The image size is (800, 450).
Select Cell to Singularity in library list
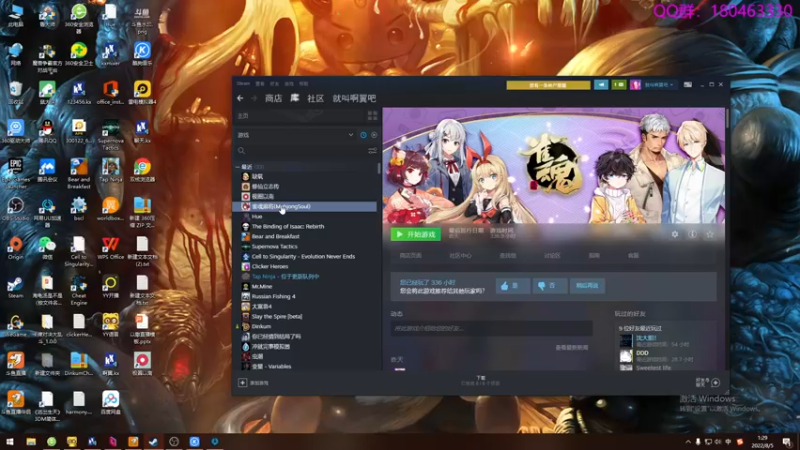[305, 257]
